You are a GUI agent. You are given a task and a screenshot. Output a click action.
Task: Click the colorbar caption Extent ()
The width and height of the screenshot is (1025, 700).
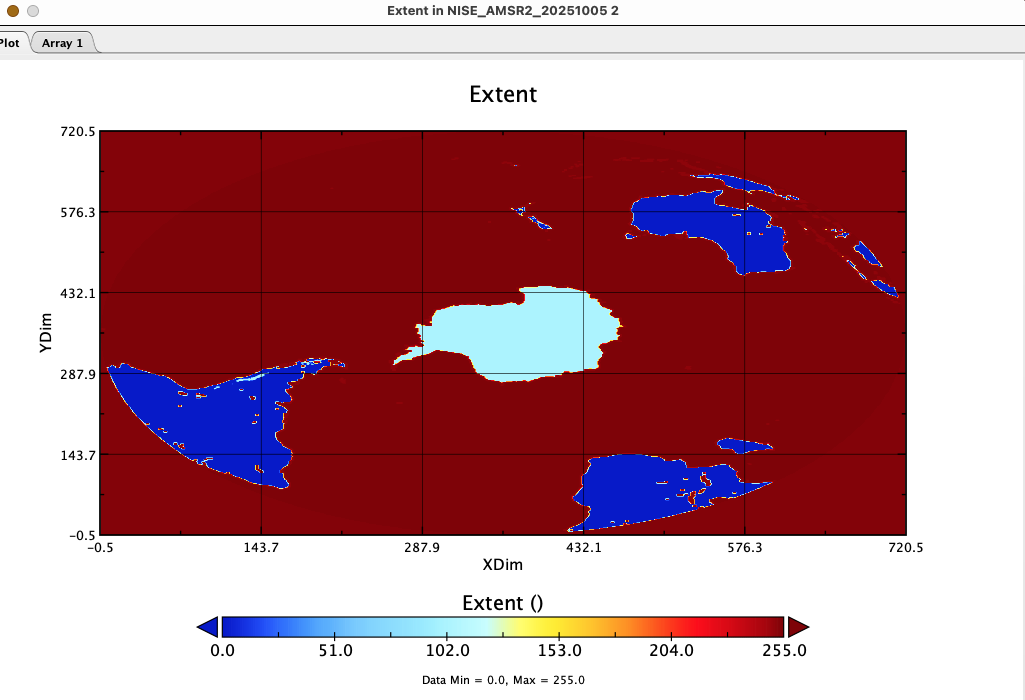pos(503,600)
